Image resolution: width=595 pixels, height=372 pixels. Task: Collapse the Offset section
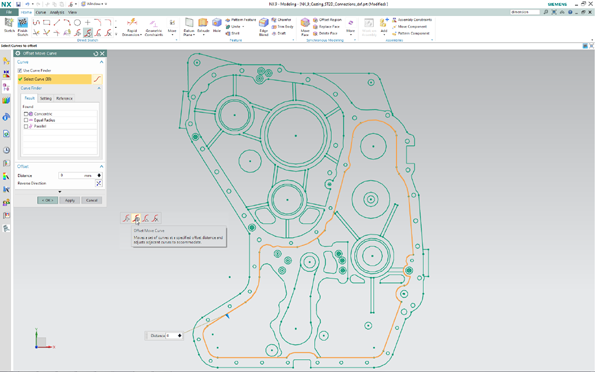tap(101, 166)
